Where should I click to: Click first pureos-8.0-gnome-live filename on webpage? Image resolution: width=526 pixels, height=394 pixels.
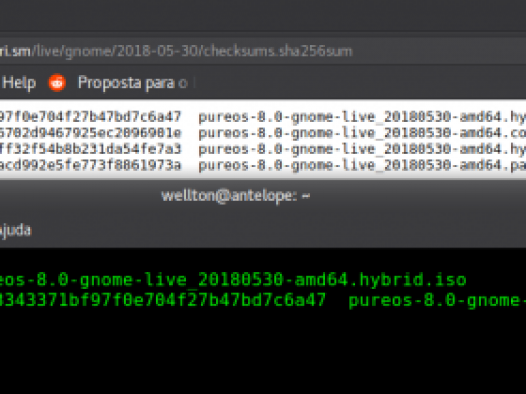click(362, 117)
